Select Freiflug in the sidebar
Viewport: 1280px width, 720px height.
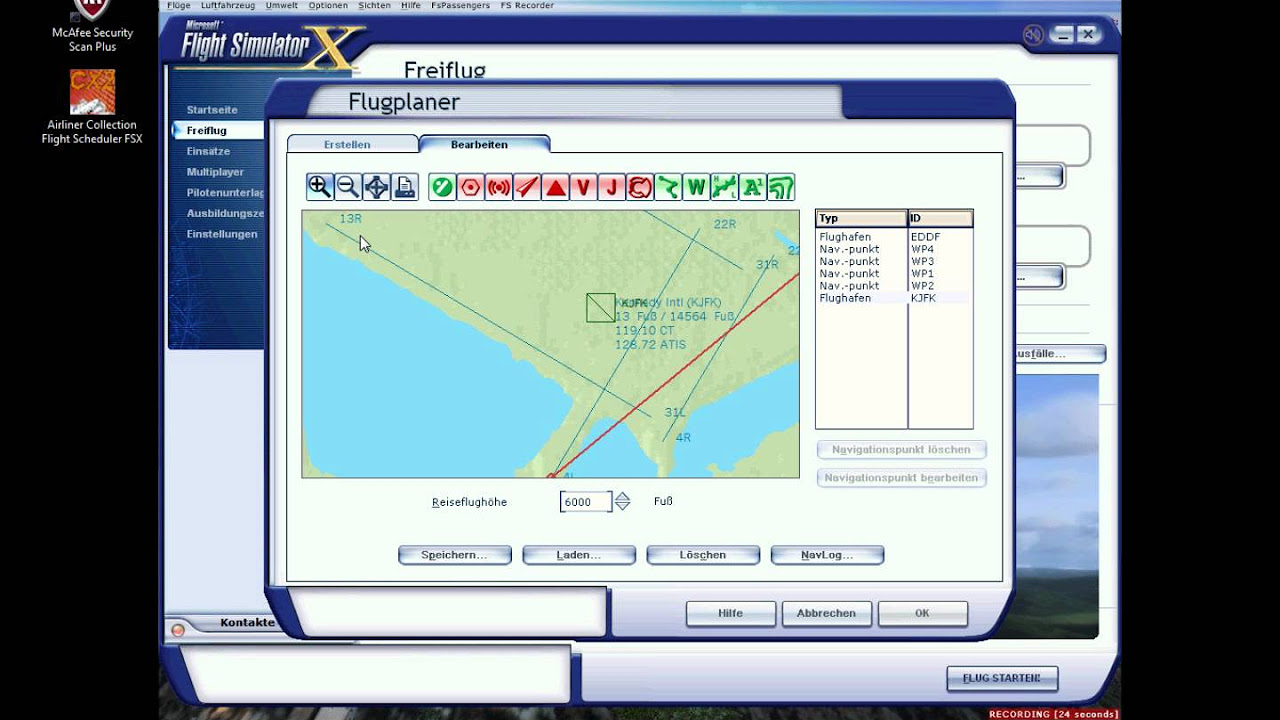[207, 131]
